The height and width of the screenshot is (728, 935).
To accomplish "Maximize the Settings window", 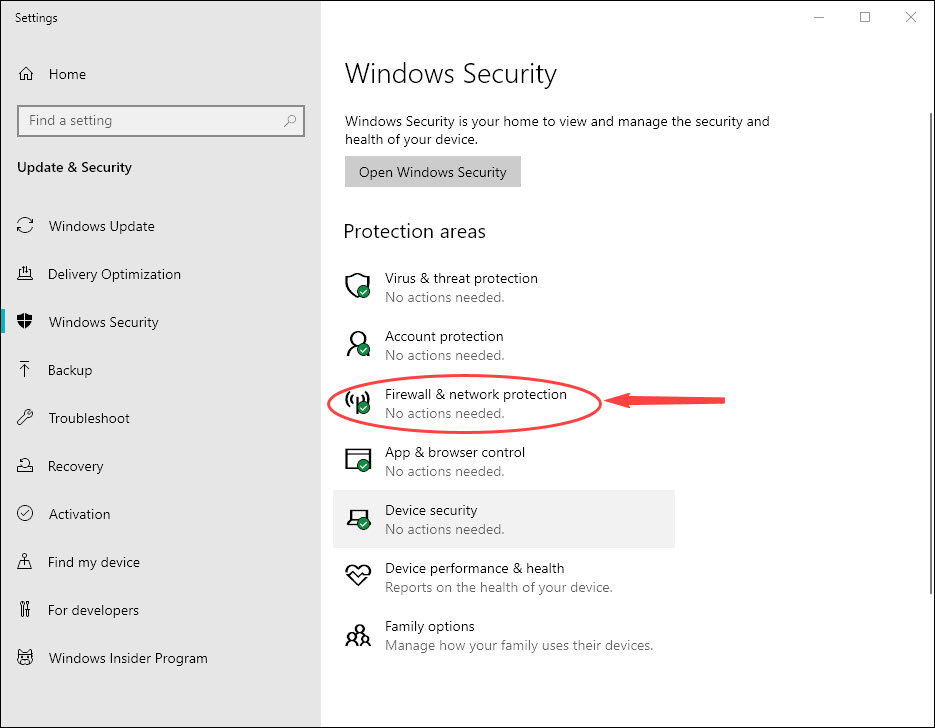I will (x=865, y=17).
